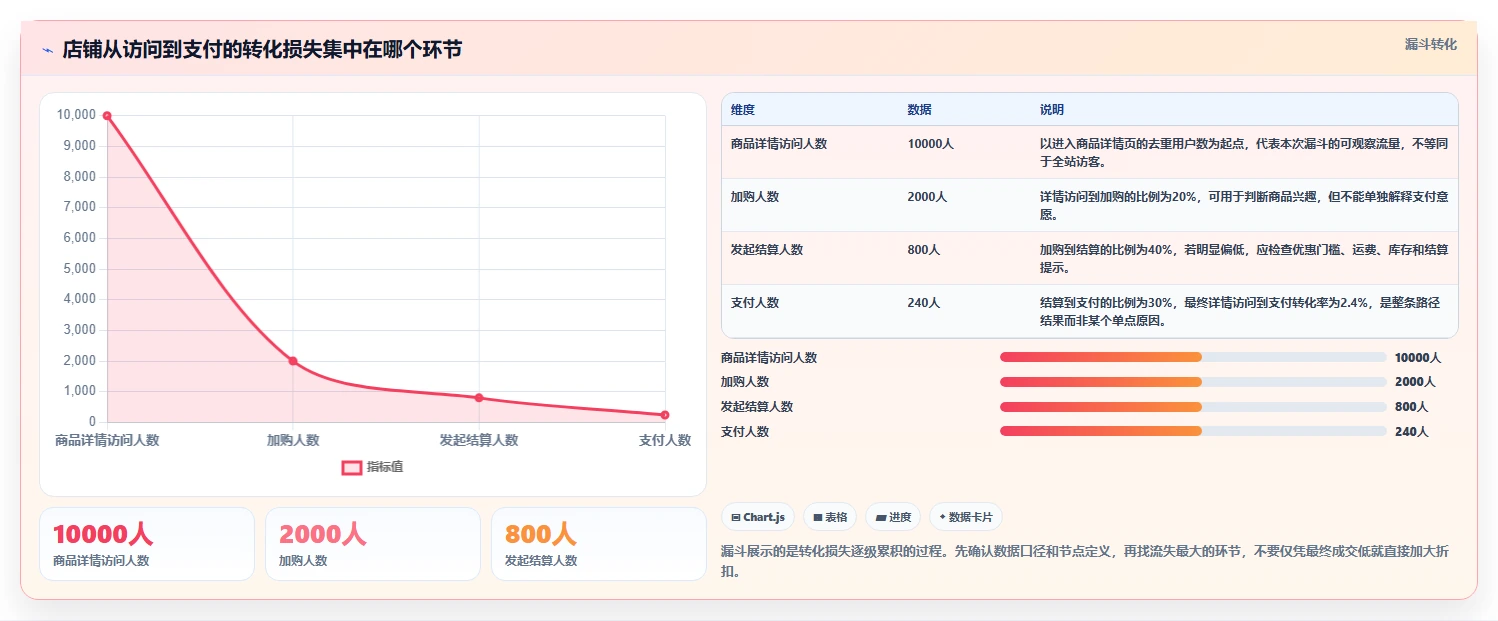Screen dimensions: 1498x621
Task: Click the 2000人 label beside the progress bar
Action: 1415,382
